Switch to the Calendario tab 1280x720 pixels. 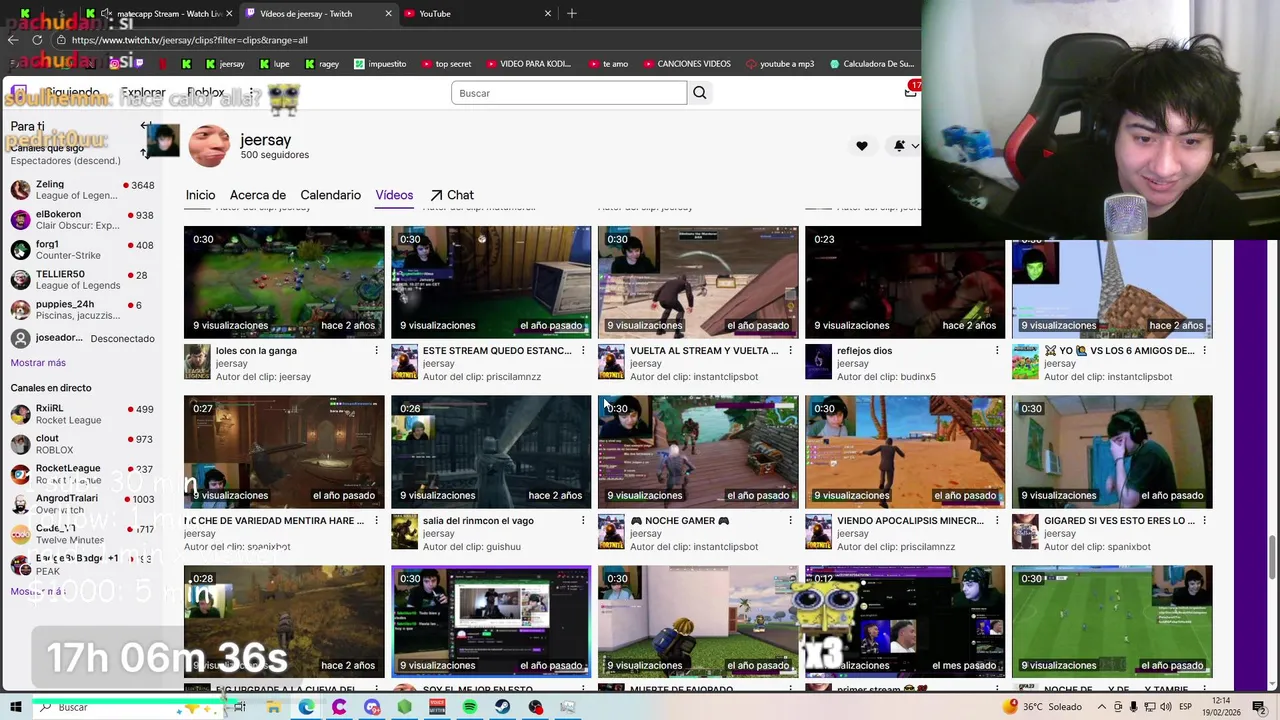coord(330,195)
